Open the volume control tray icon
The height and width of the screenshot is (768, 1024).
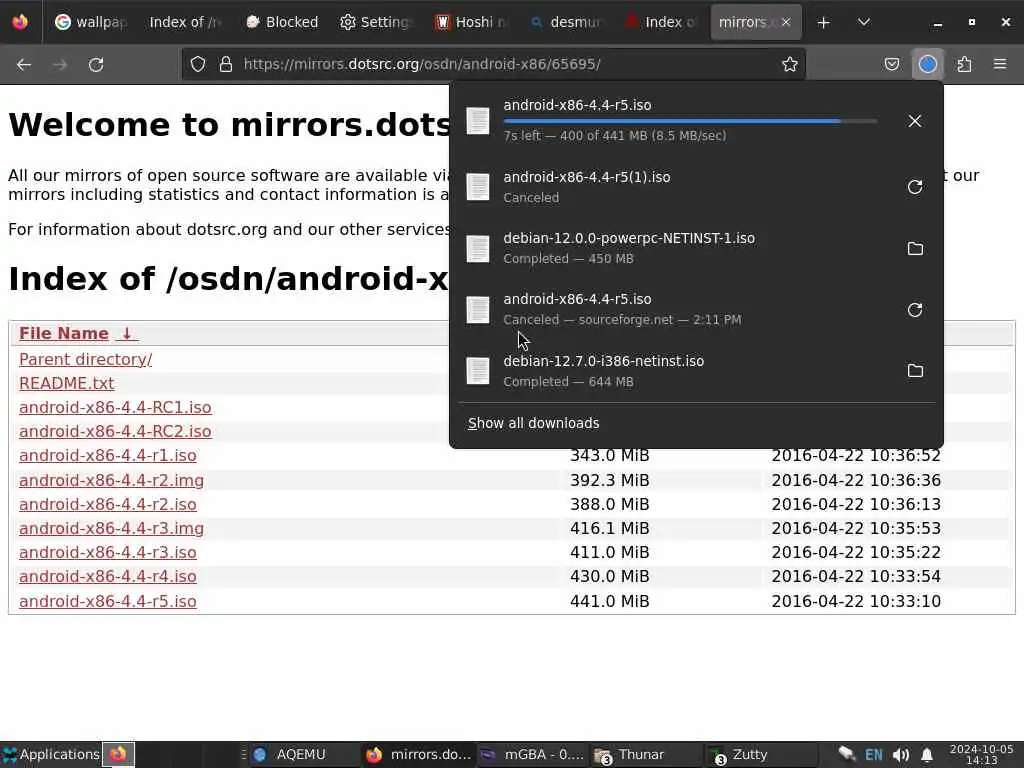[x=901, y=755]
